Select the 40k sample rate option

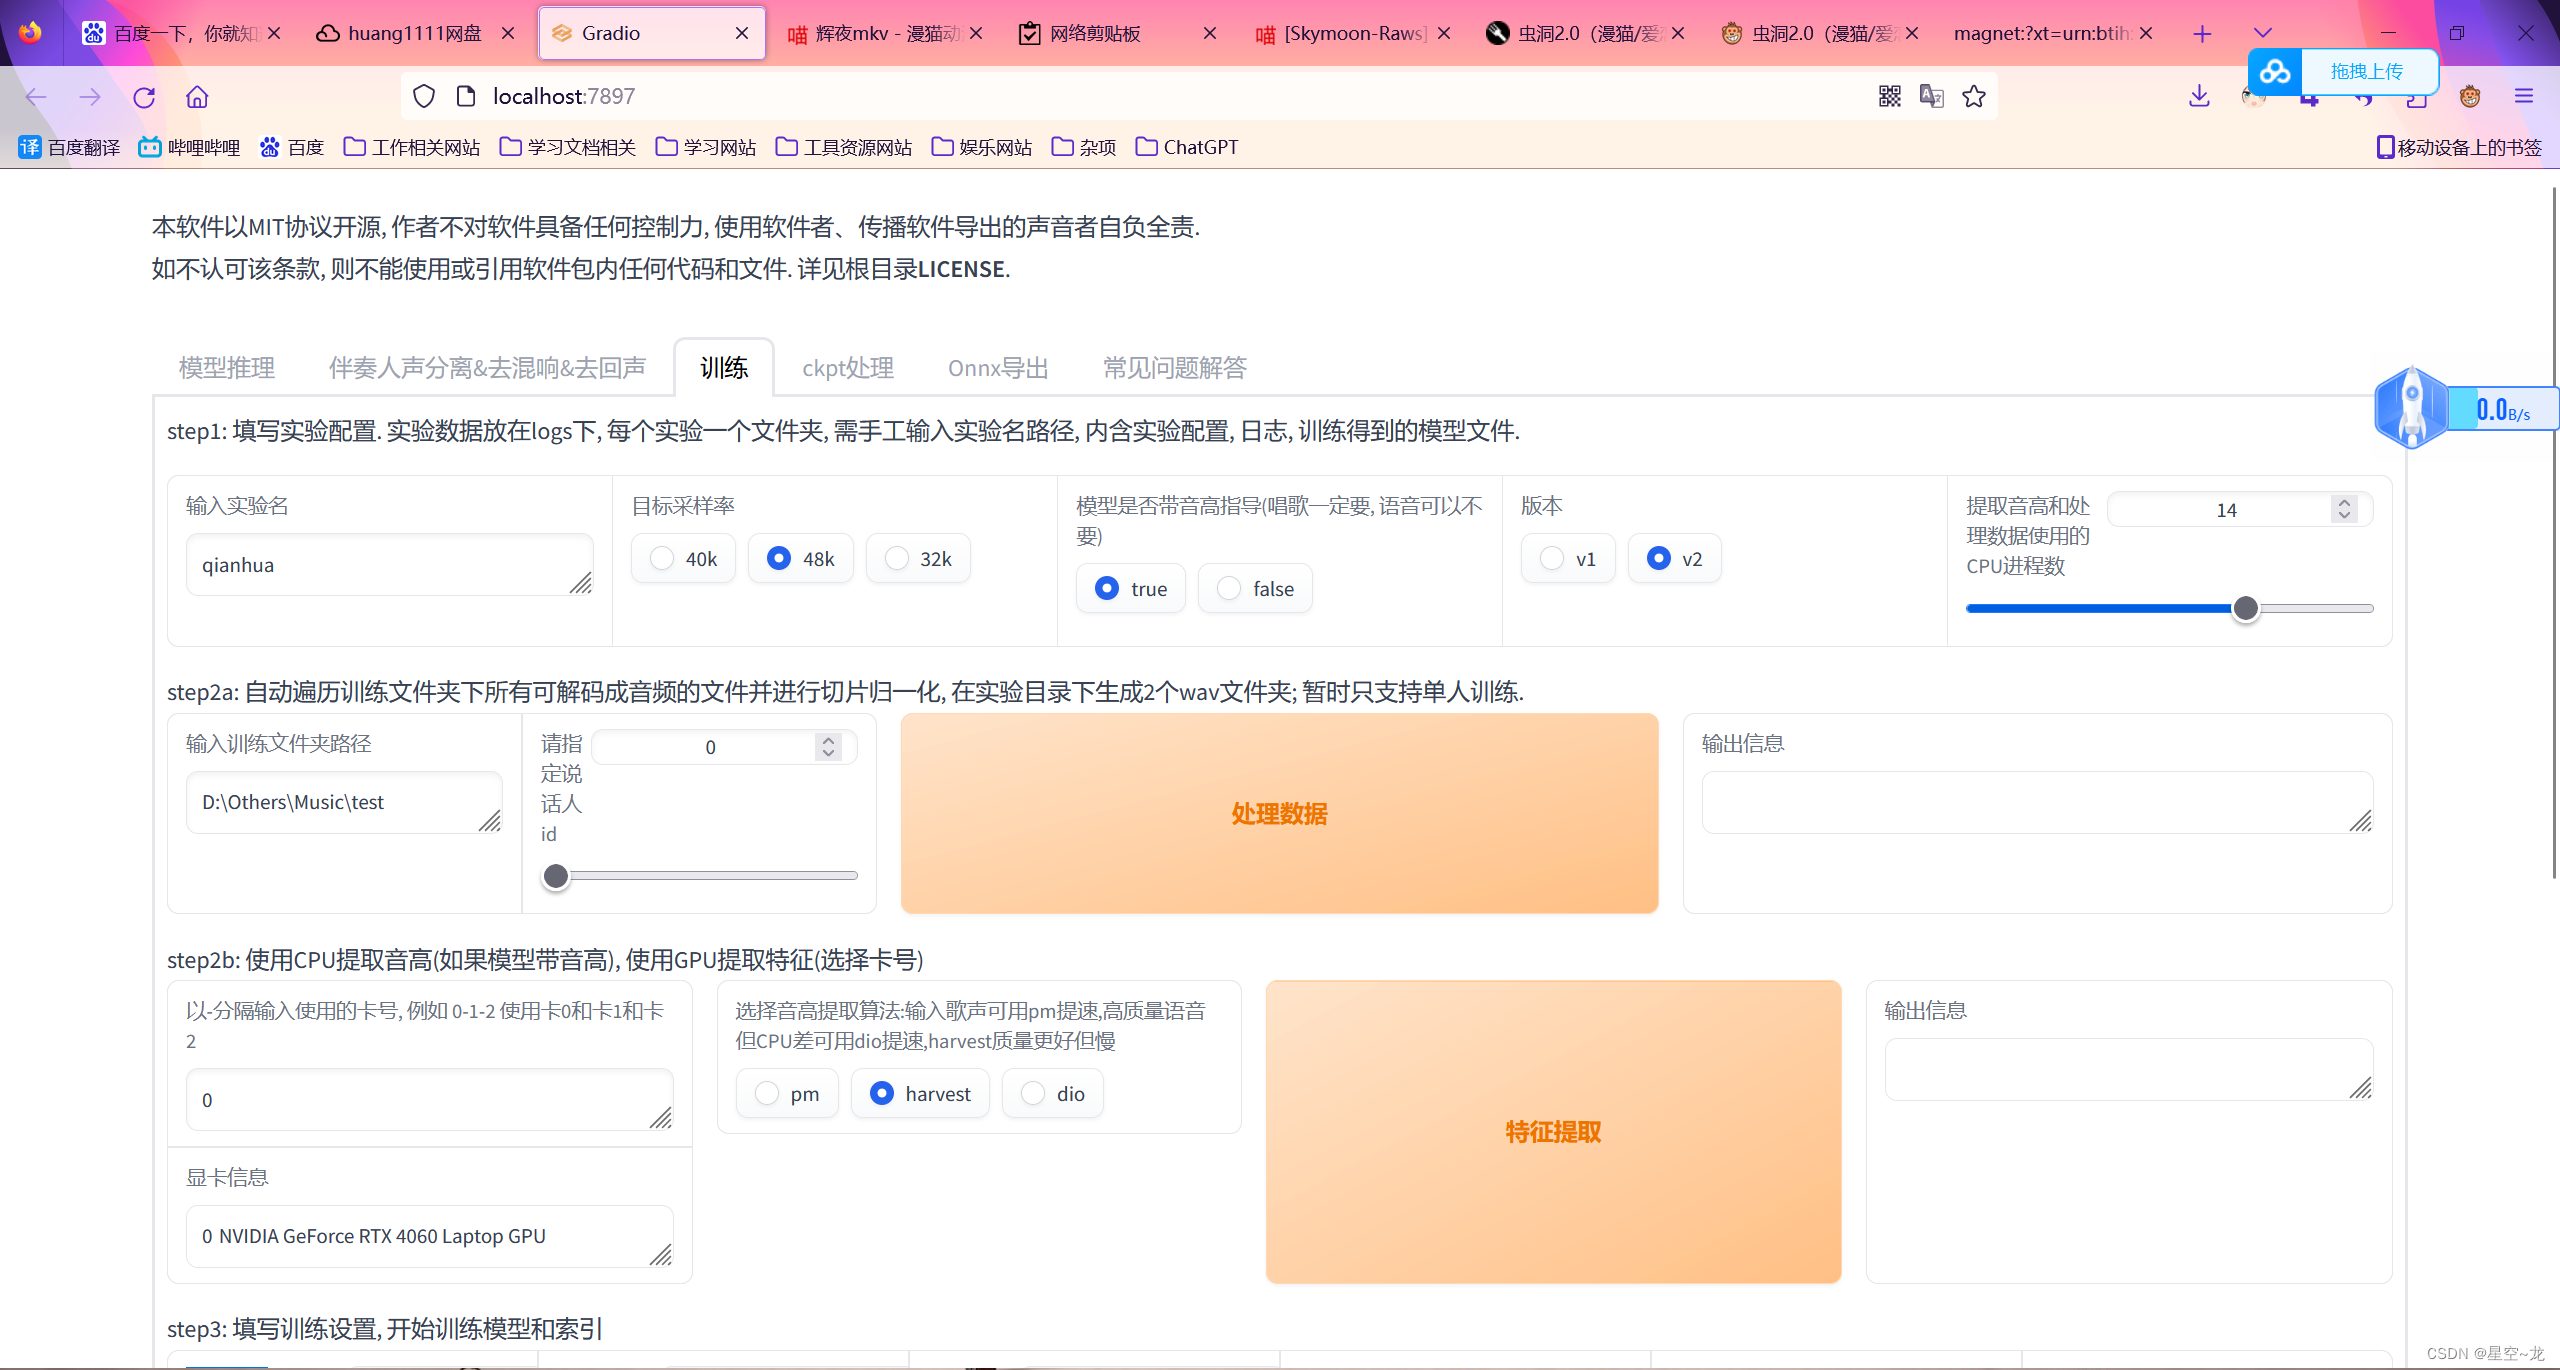662,558
